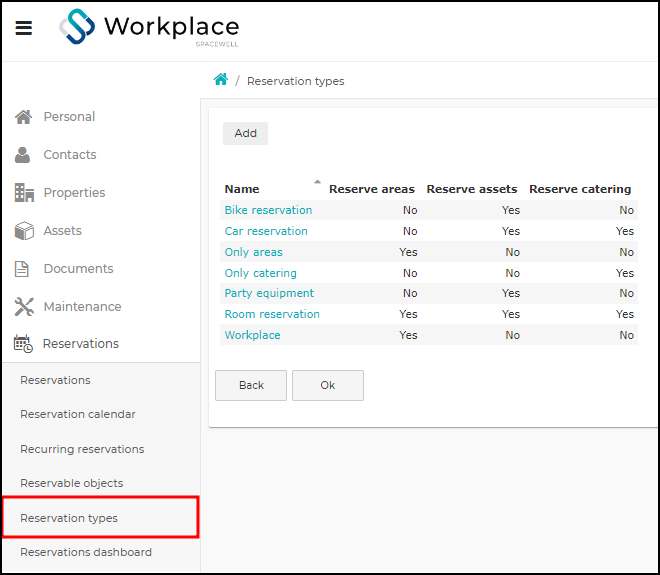Open the Bike reservation type link
This screenshot has height=575, width=660.
click(268, 210)
